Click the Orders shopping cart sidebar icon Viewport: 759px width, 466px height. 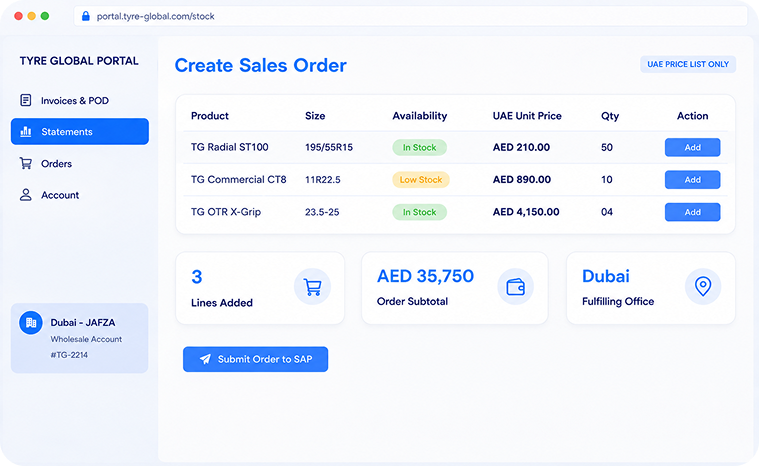26,163
